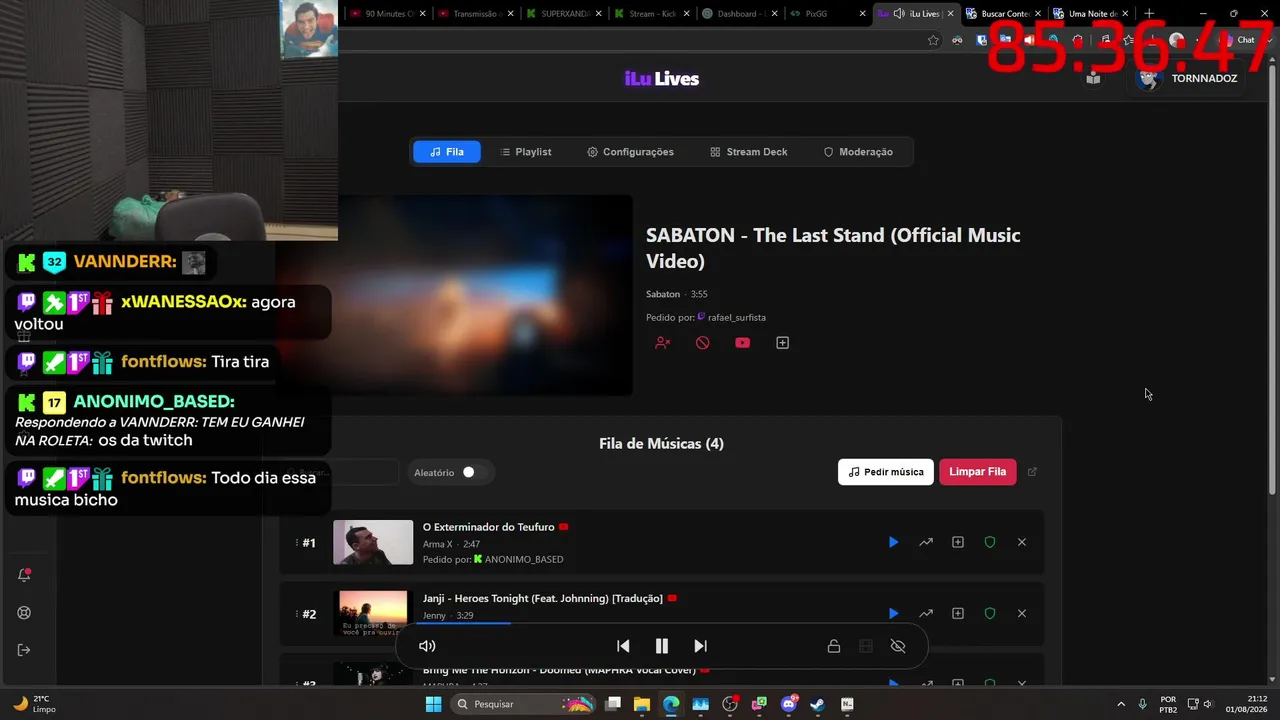1280x720 pixels.
Task: Add O Exterminador do Teufuro to playlist
Action: (958, 542)
